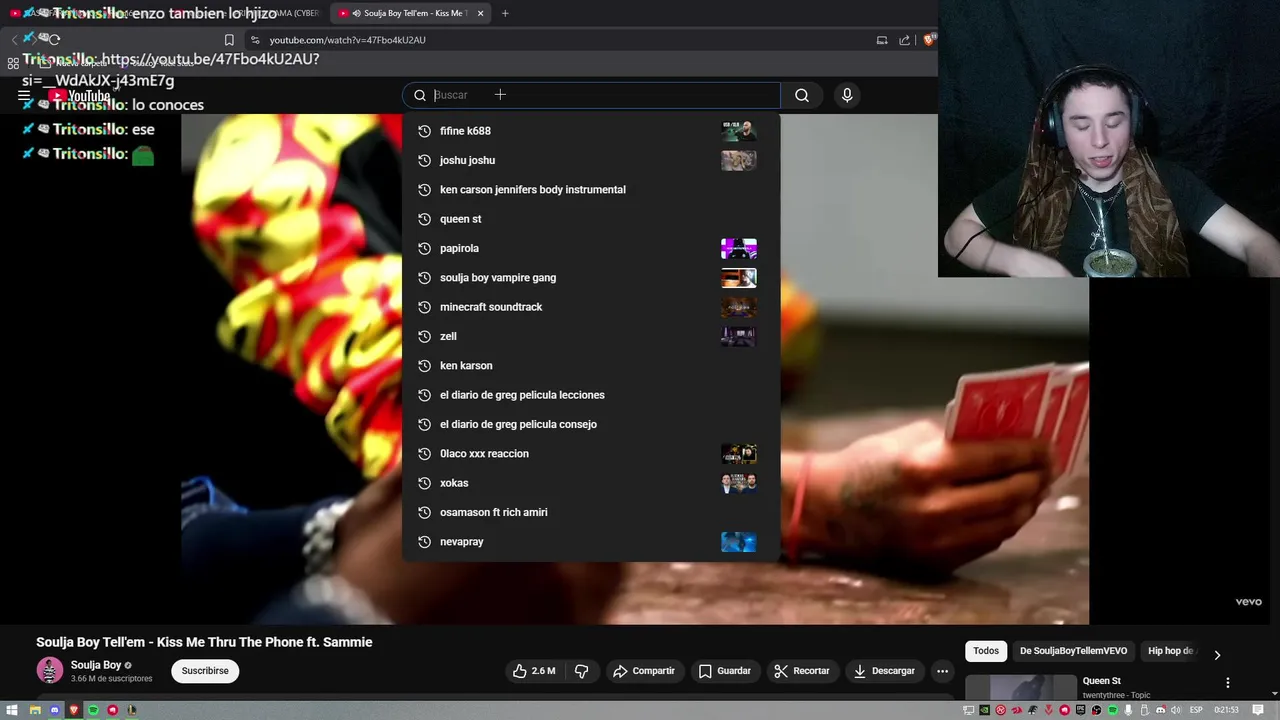Expand filter chips with right arrow
Image resolution: width=1280 pixels, height=720 pixels.
point(1217,655)
